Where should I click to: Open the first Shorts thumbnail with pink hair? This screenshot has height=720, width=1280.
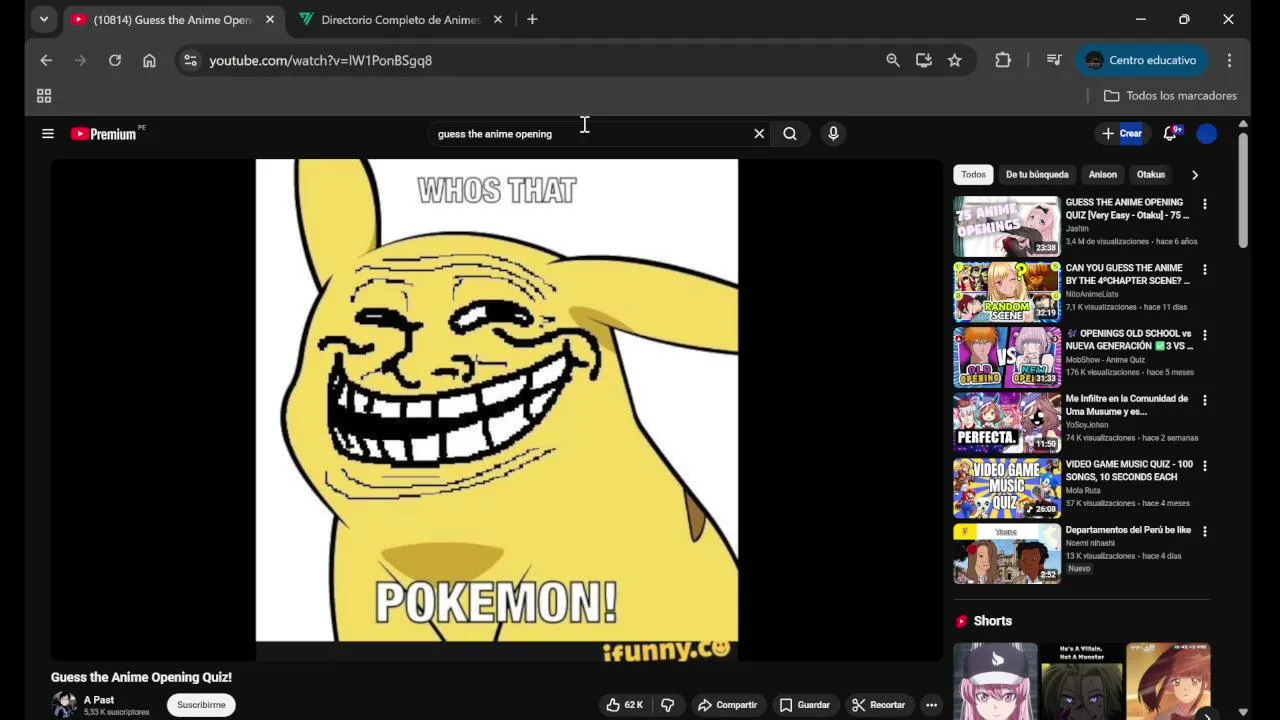995,681
